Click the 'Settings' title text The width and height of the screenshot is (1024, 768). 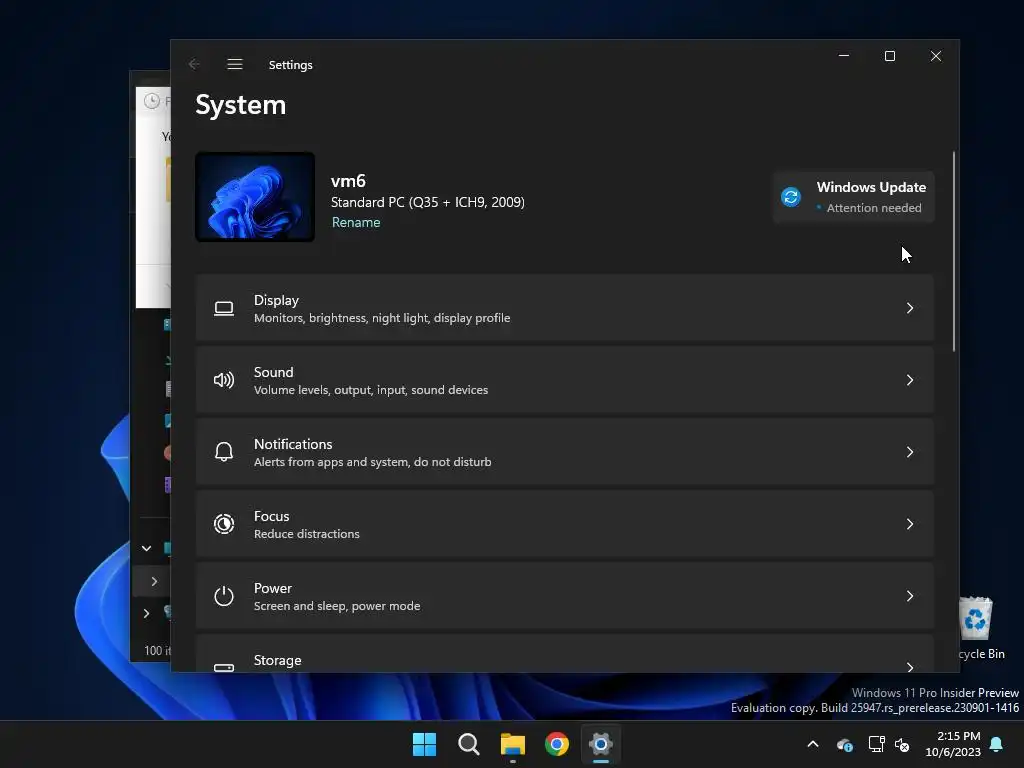pyautogui.click(x=291, y=65)
